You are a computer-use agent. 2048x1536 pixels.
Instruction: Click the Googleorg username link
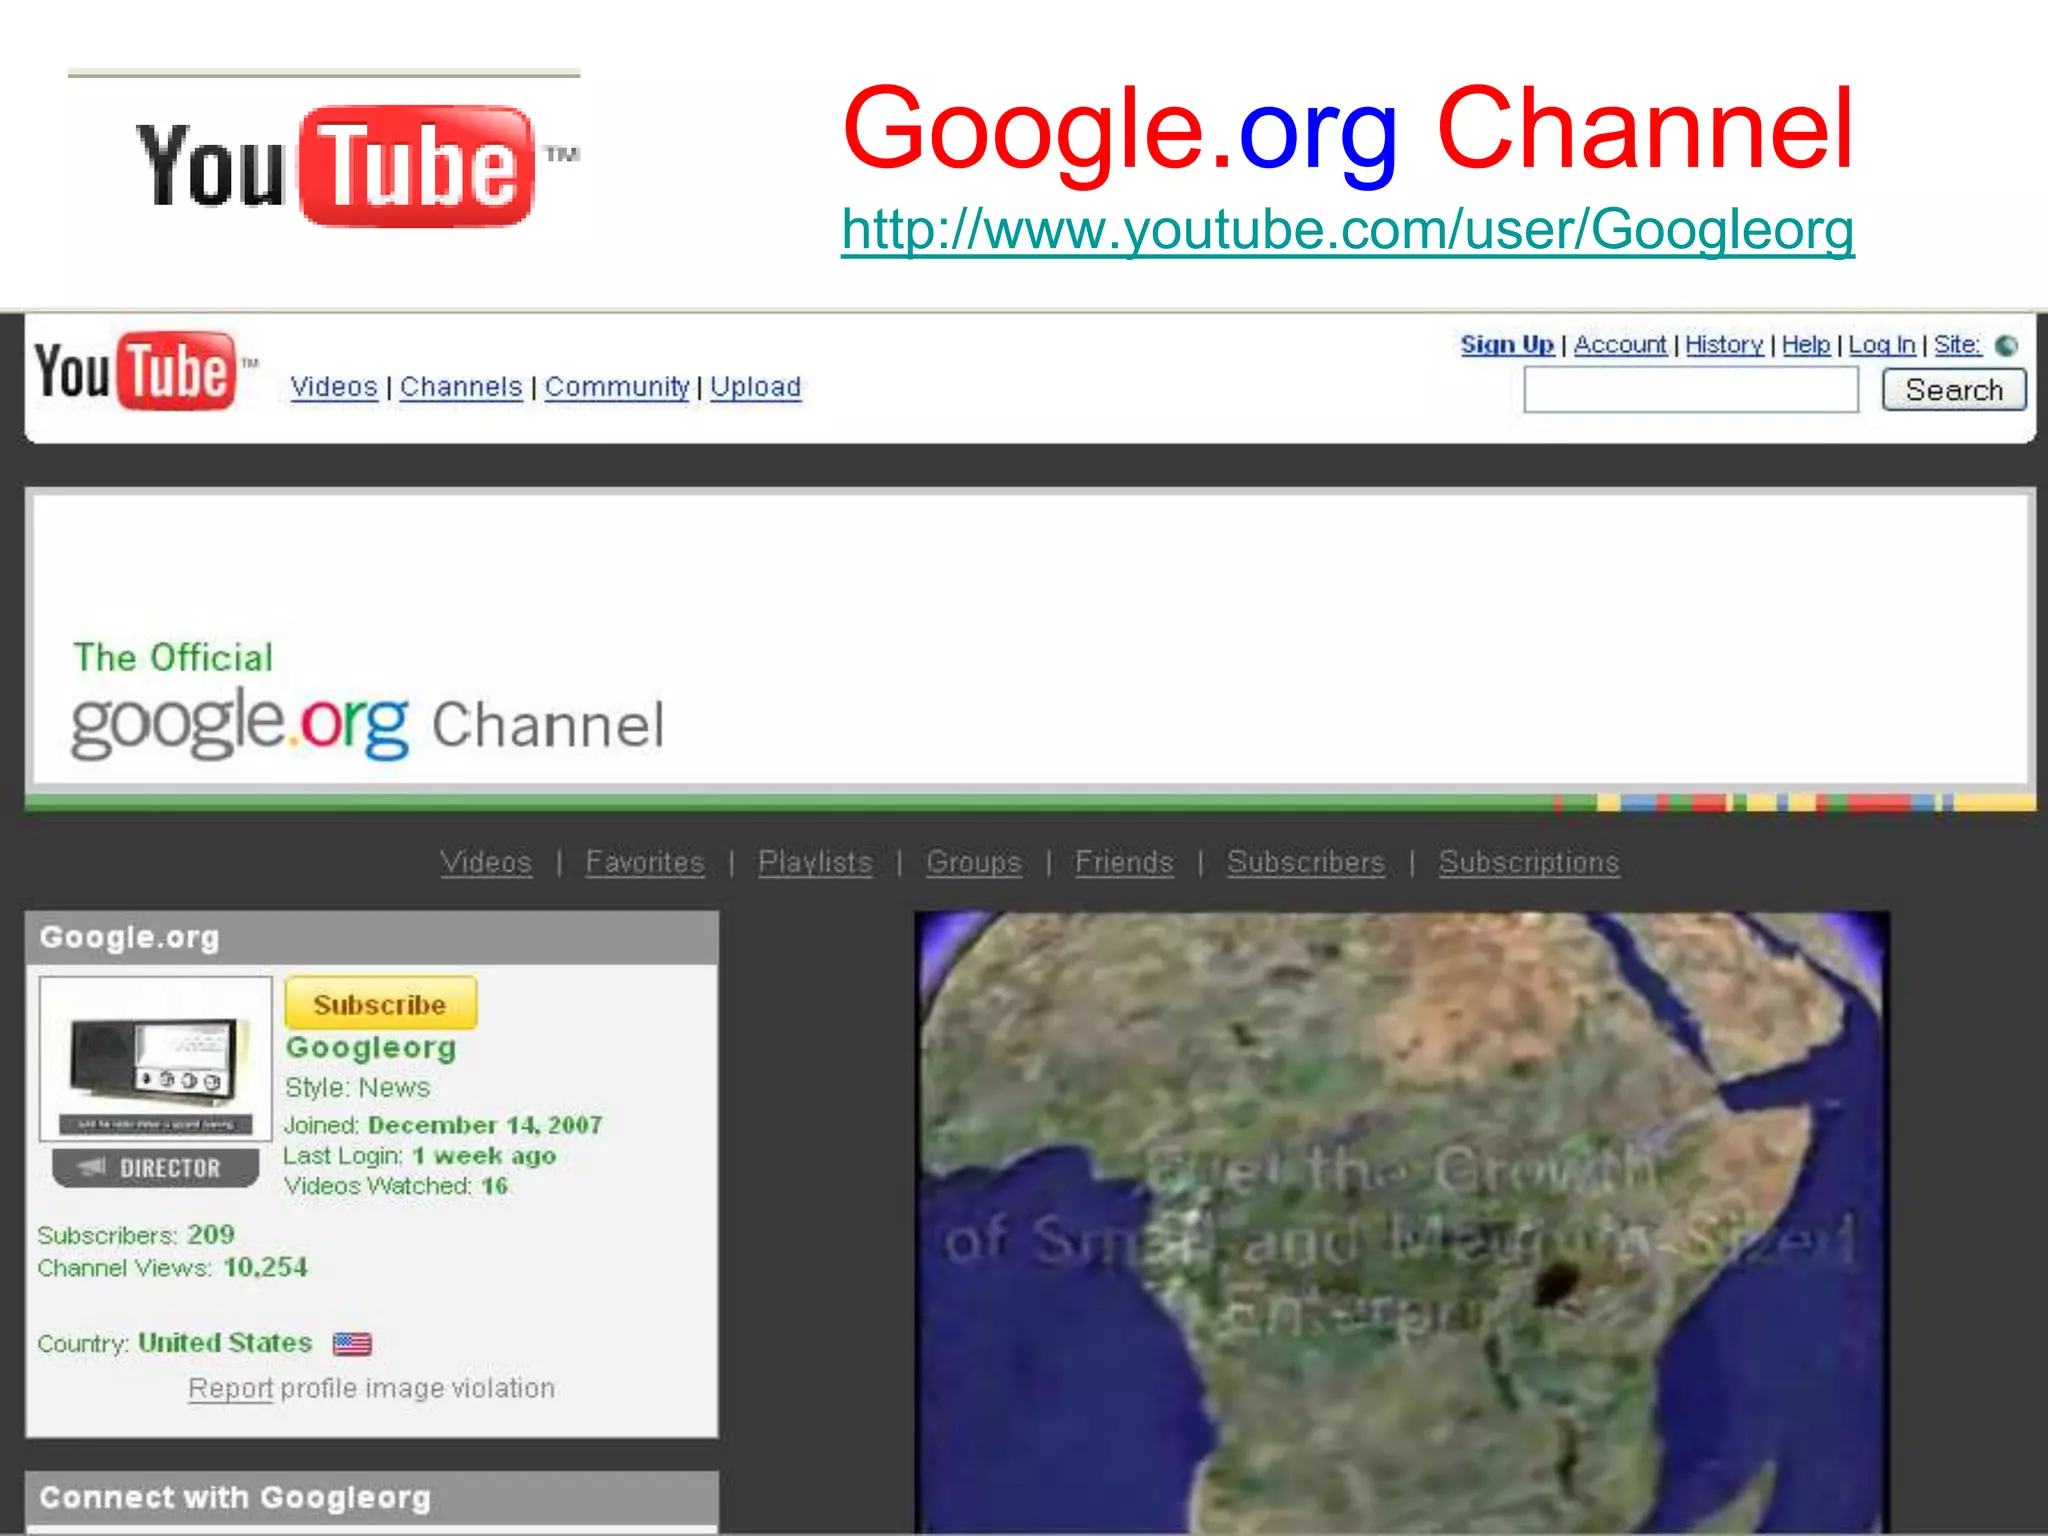click(x=371, y=1048)
